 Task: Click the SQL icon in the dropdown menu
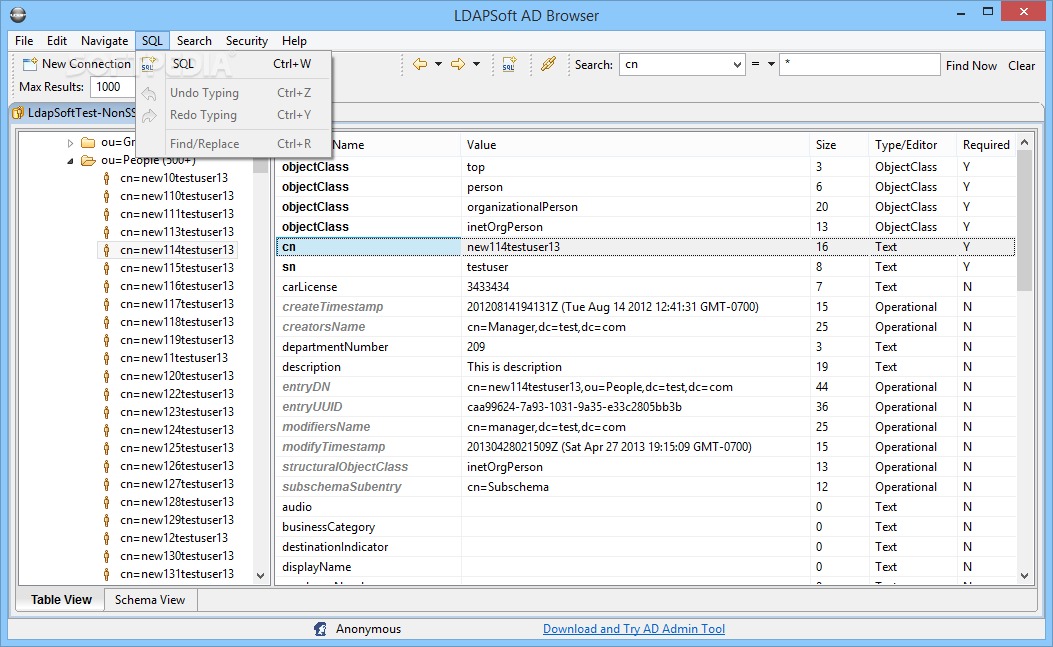click(x=148, y=64)
